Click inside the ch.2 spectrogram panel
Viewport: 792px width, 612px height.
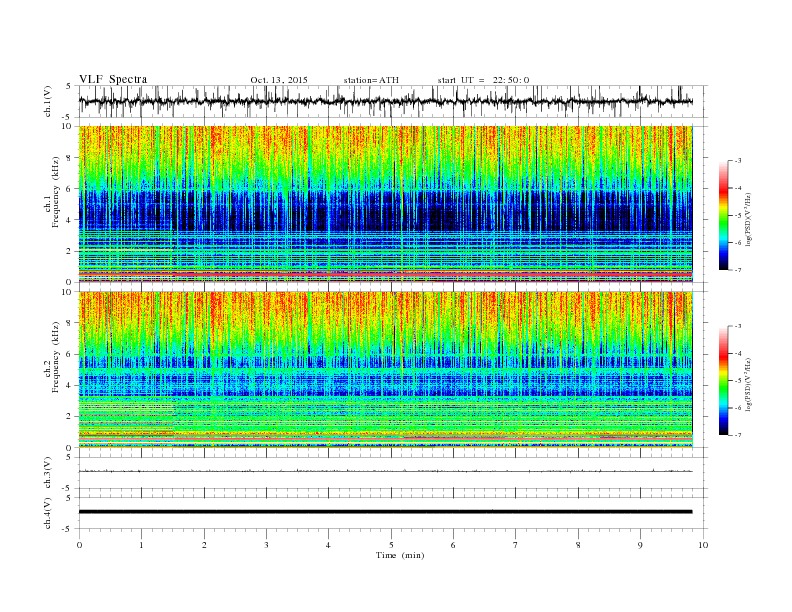coord(385,370)
